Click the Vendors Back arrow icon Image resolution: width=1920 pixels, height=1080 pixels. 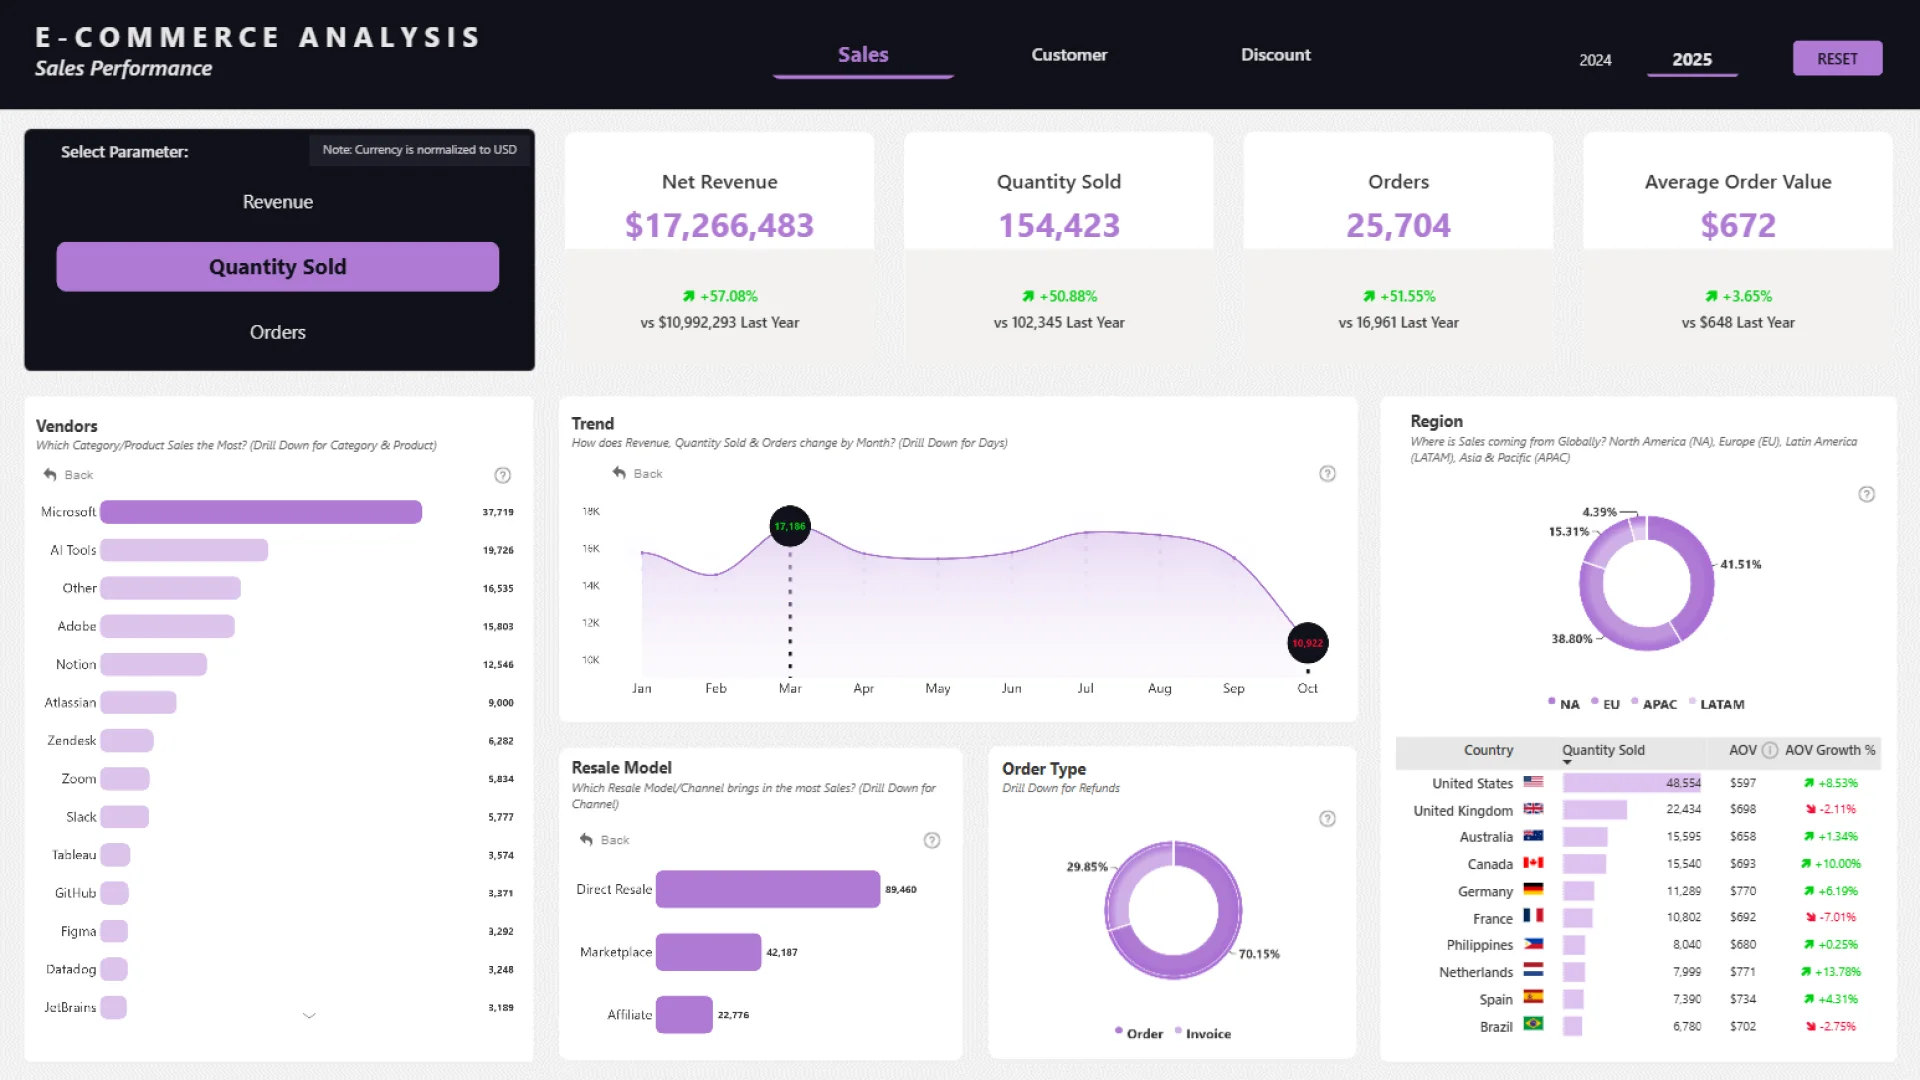[50, 475]
